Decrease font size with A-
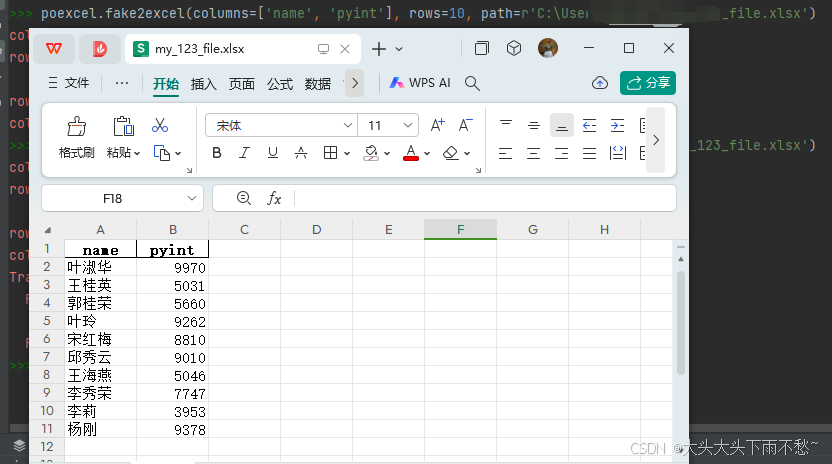Screen dimensions: 832x464 click(465, 125)
